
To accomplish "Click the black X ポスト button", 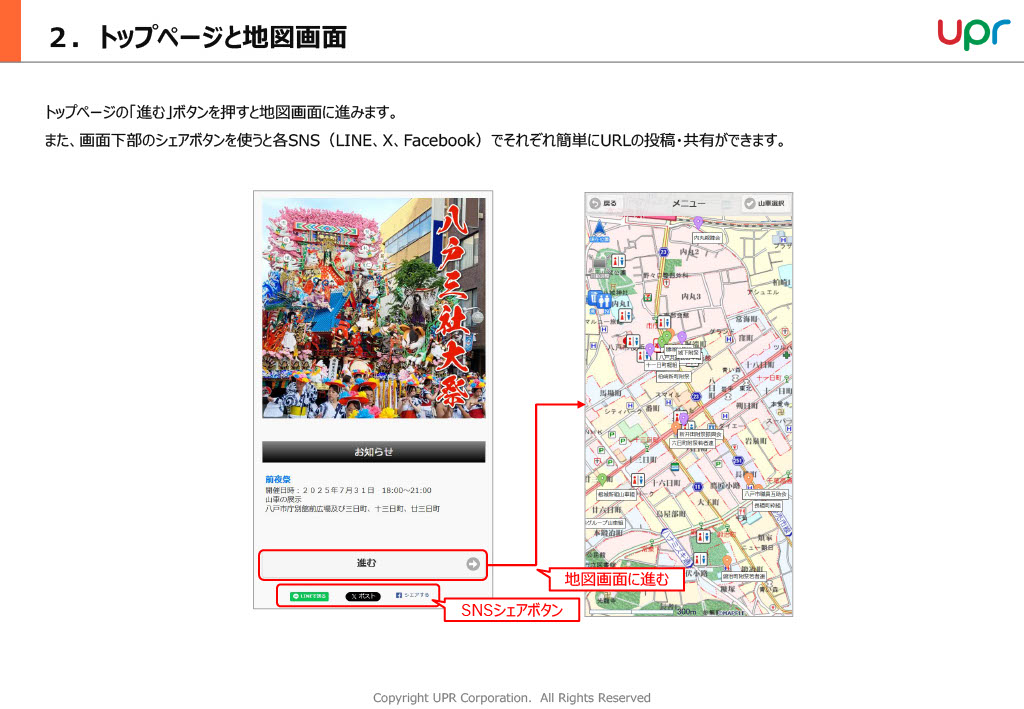I will [x=363, y=596].
